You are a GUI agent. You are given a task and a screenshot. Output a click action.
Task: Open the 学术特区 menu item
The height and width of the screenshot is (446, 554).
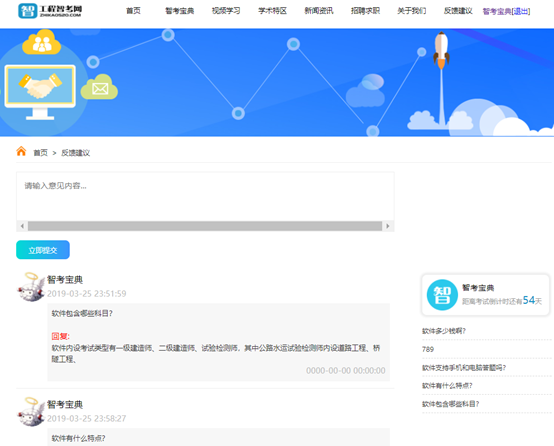[272, 11]
